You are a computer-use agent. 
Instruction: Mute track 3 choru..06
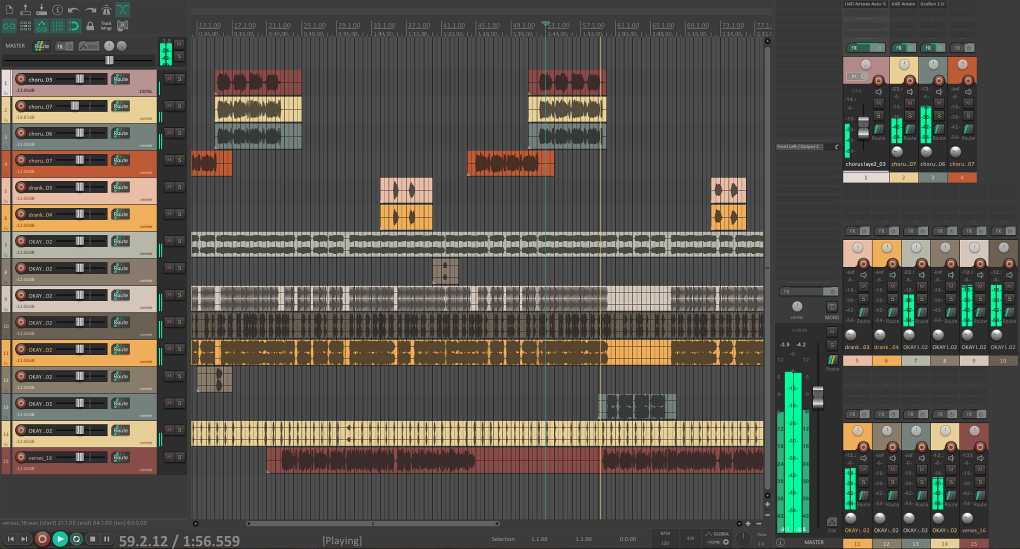(169, 133)
